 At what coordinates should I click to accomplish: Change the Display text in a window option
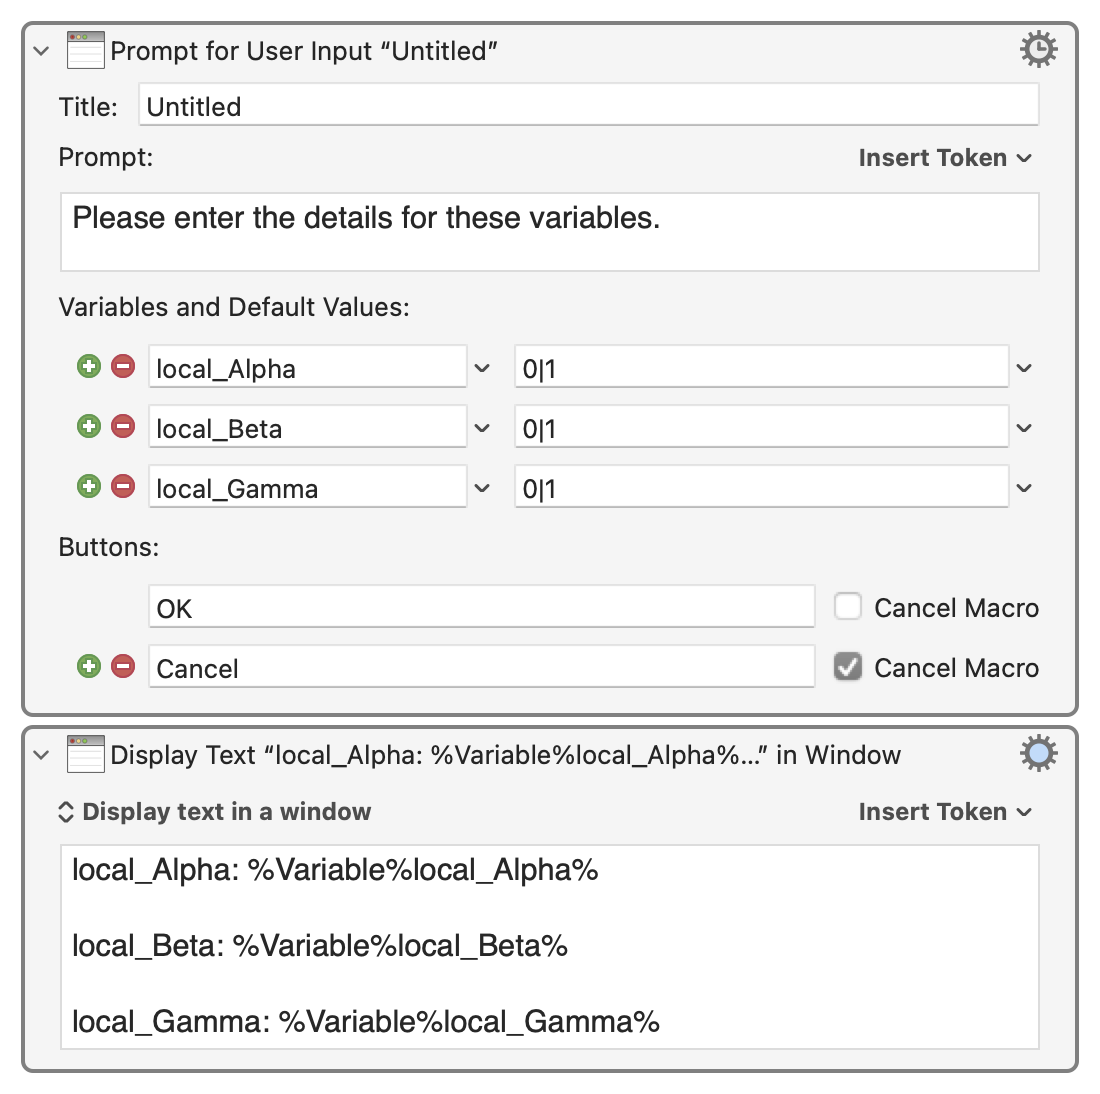point(215,812)
